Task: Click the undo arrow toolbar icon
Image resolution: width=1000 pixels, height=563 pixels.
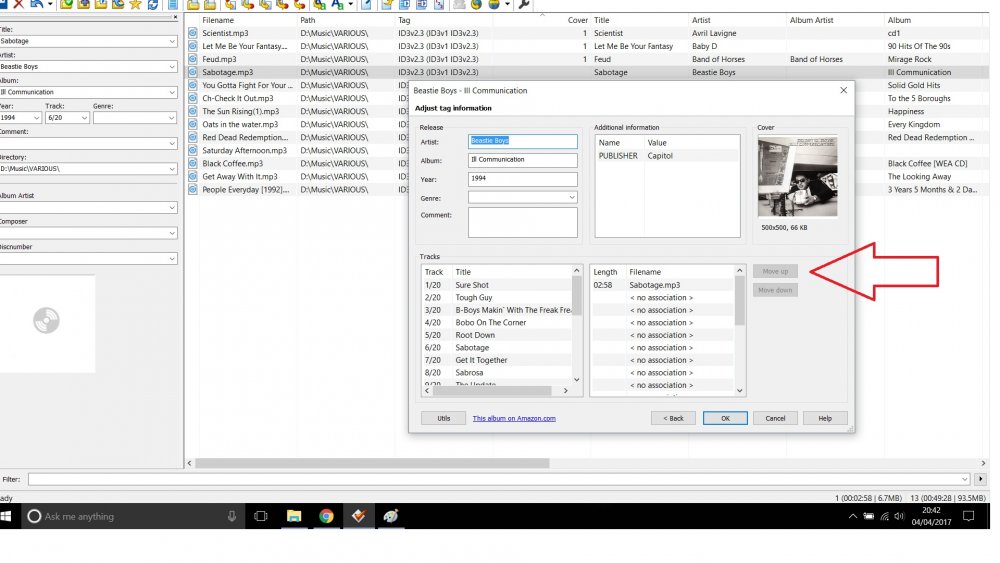Action: coord(37,4)
